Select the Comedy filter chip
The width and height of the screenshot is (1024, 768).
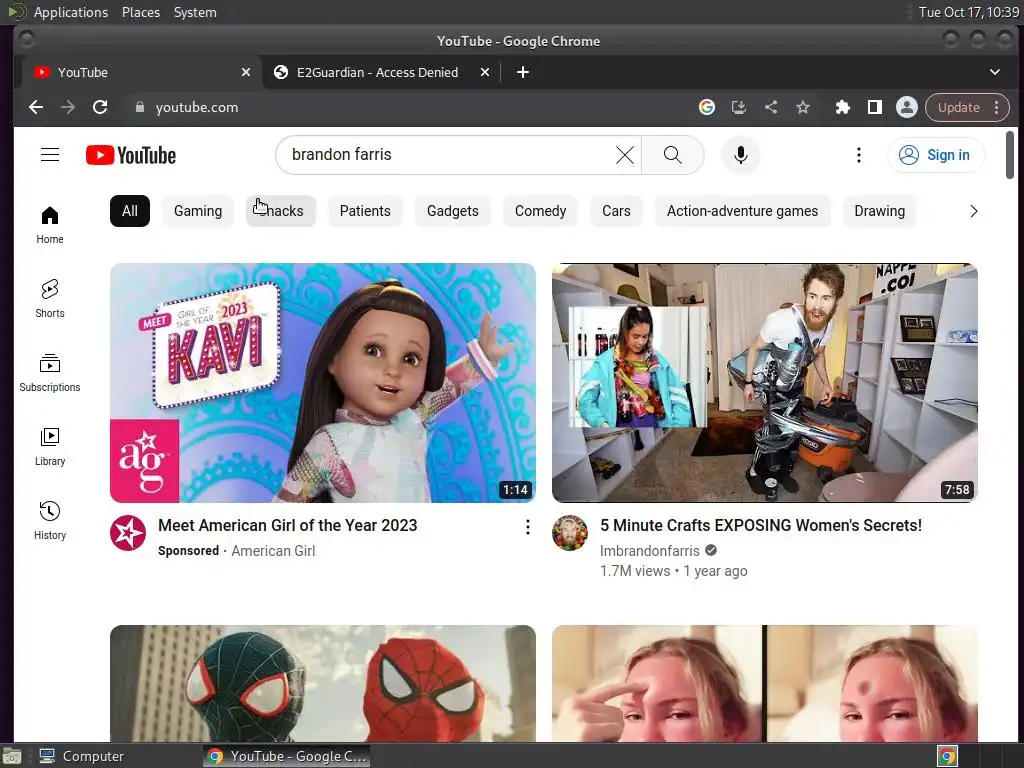click(x=540, y=211)
